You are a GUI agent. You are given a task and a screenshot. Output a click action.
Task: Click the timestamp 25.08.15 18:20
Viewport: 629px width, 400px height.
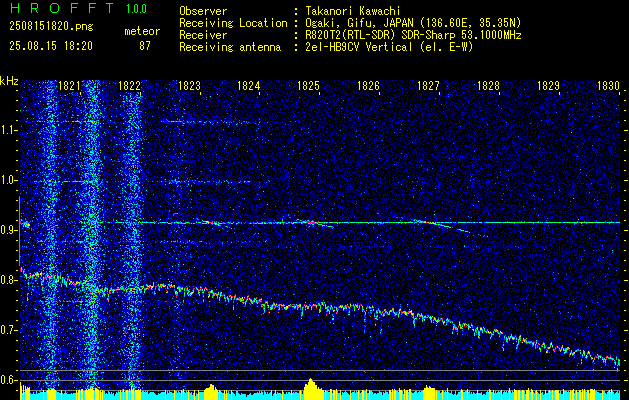pyautogui.click(x=51, y=46)
